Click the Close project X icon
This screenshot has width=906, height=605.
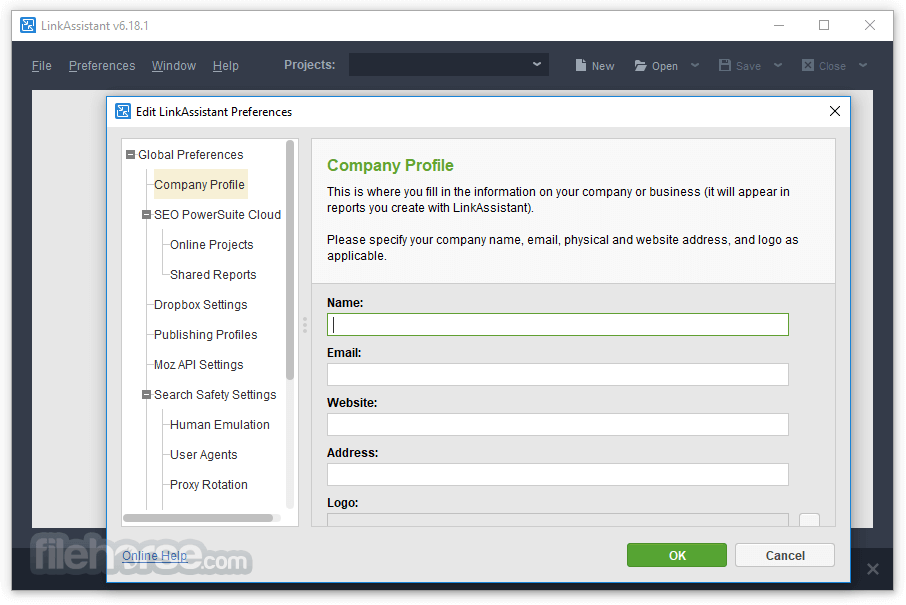[808, 65]
